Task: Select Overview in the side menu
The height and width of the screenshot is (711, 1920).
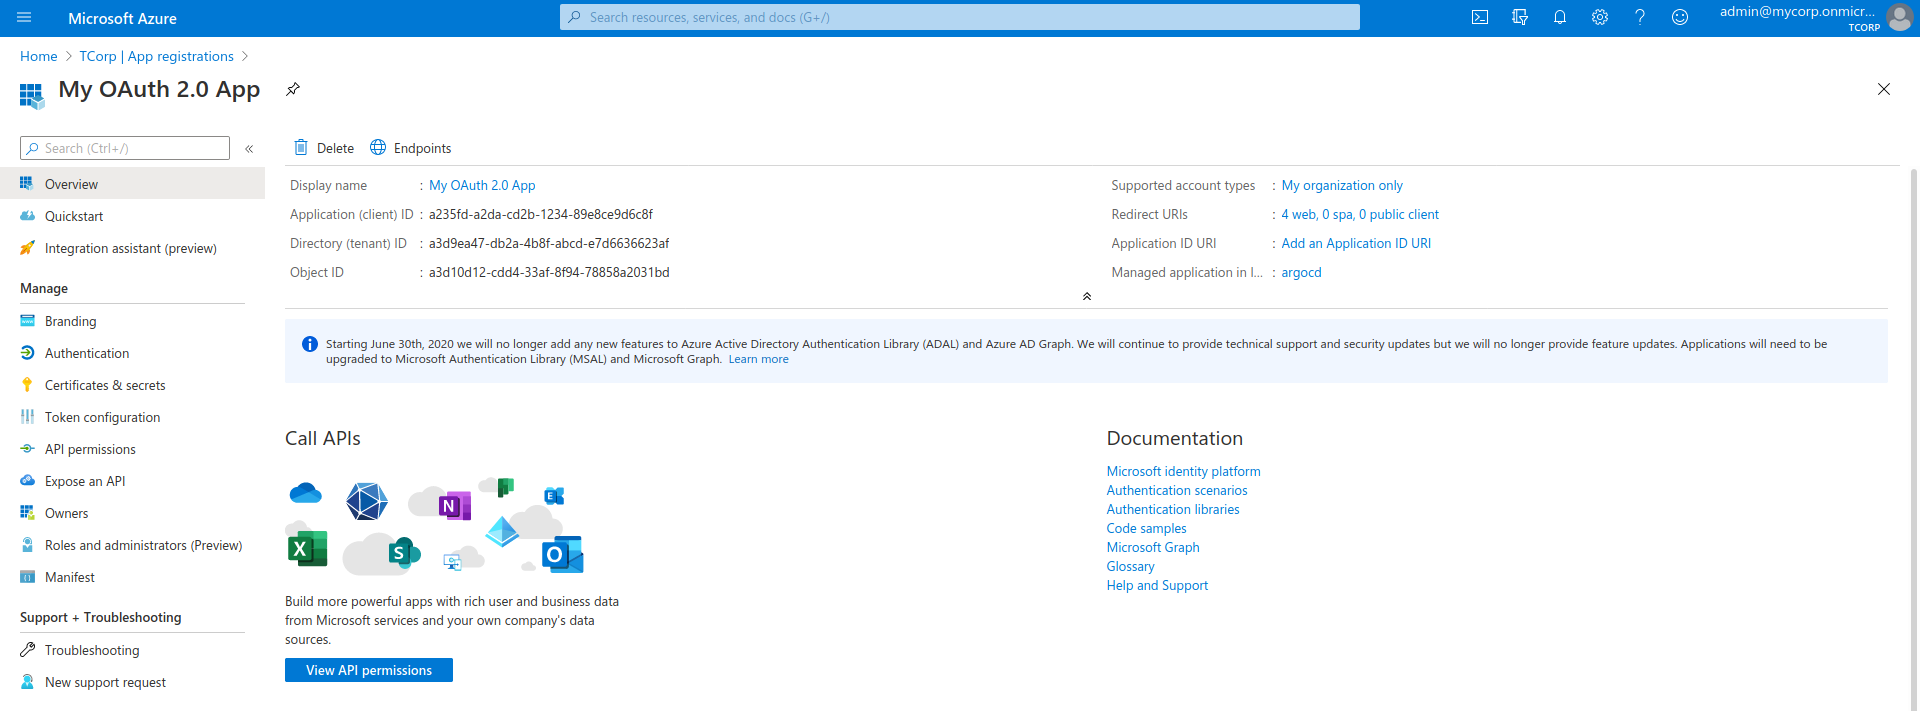Action: coord(132,184)
